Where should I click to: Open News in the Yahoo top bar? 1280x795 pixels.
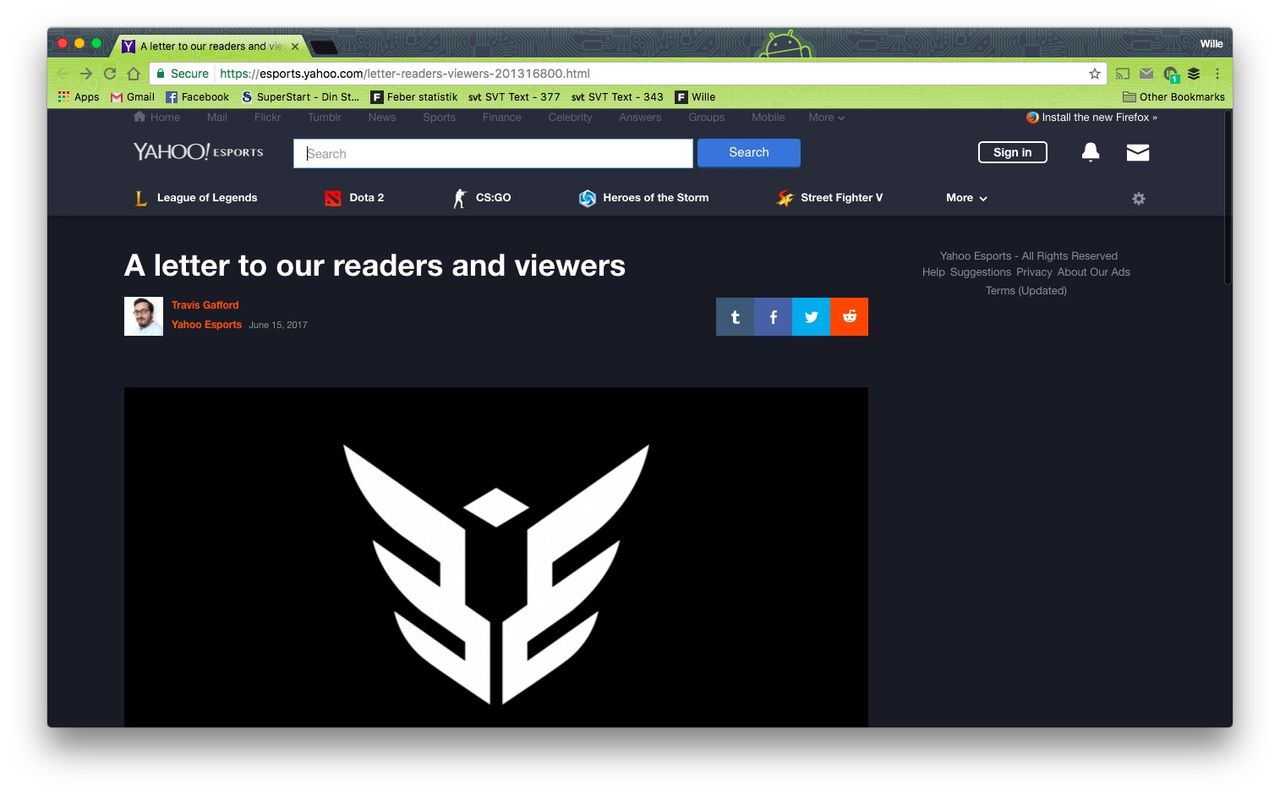[x=382, y=117]
